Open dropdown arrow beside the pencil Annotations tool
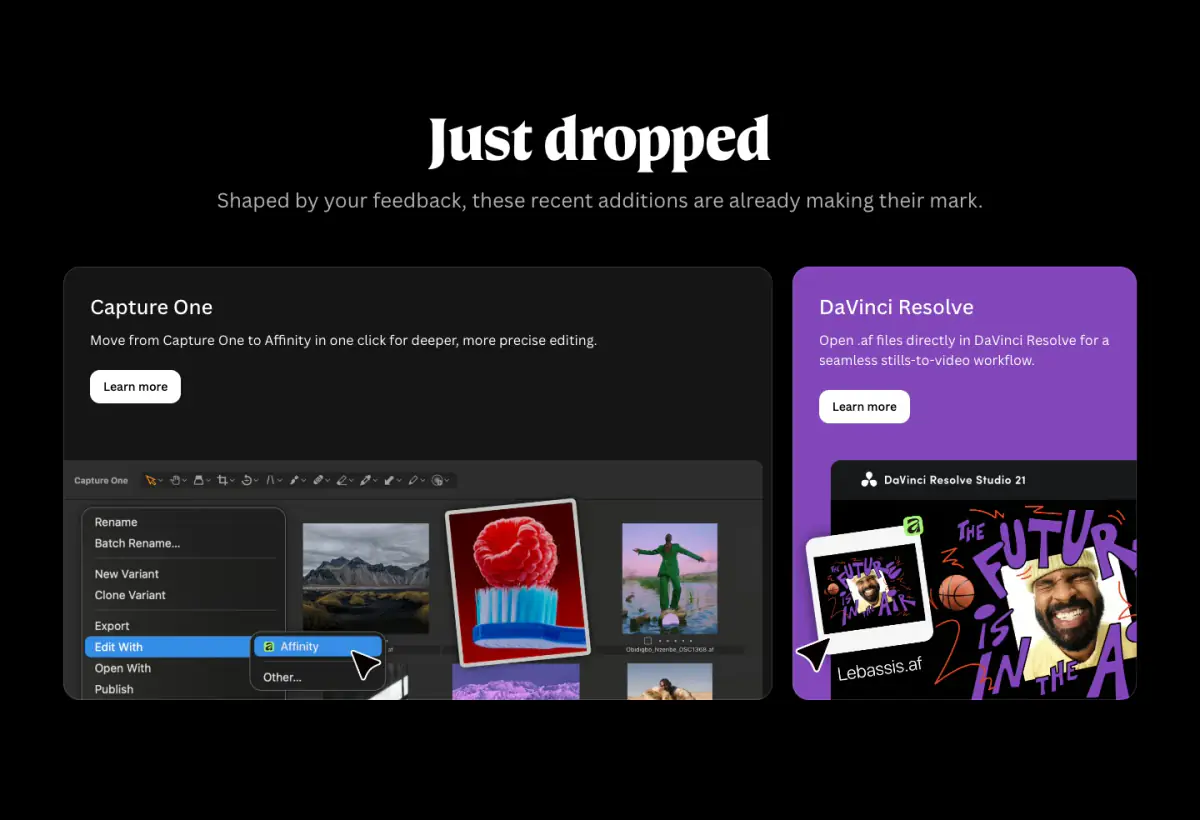The width and height of the screenshot is (1200, 820). 423,481
